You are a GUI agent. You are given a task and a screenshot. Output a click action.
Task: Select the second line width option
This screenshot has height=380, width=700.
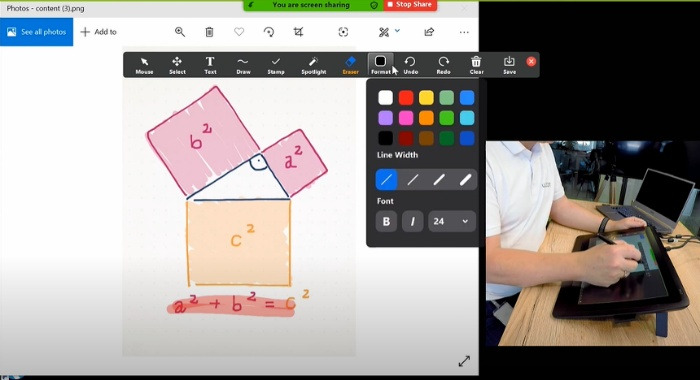413,180
